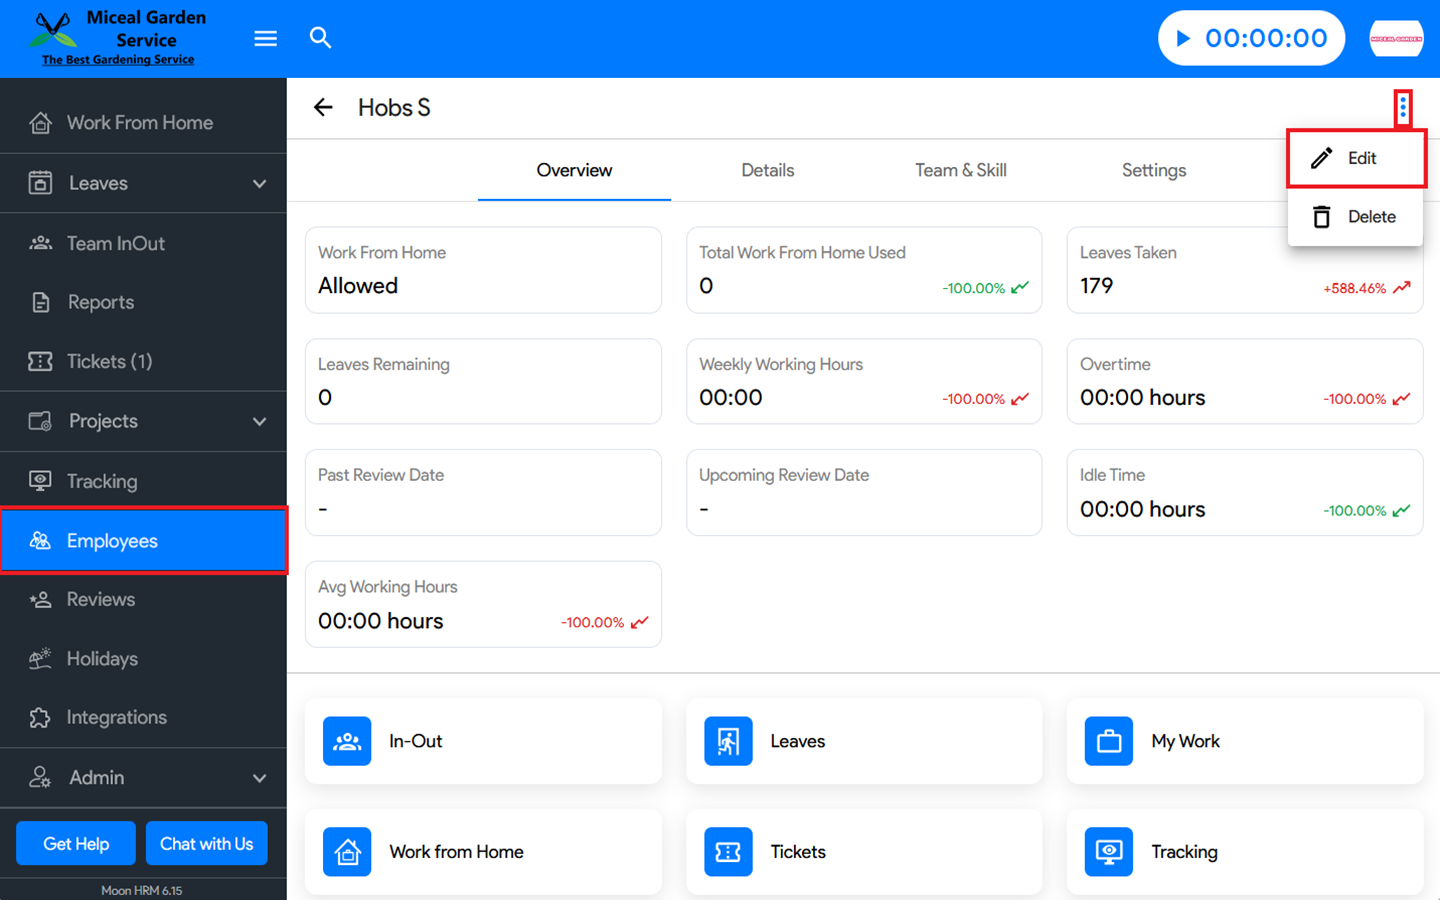Click the Leaves tile icon
The width and height of the screenshot is (1440, 900).
point(728,741)
